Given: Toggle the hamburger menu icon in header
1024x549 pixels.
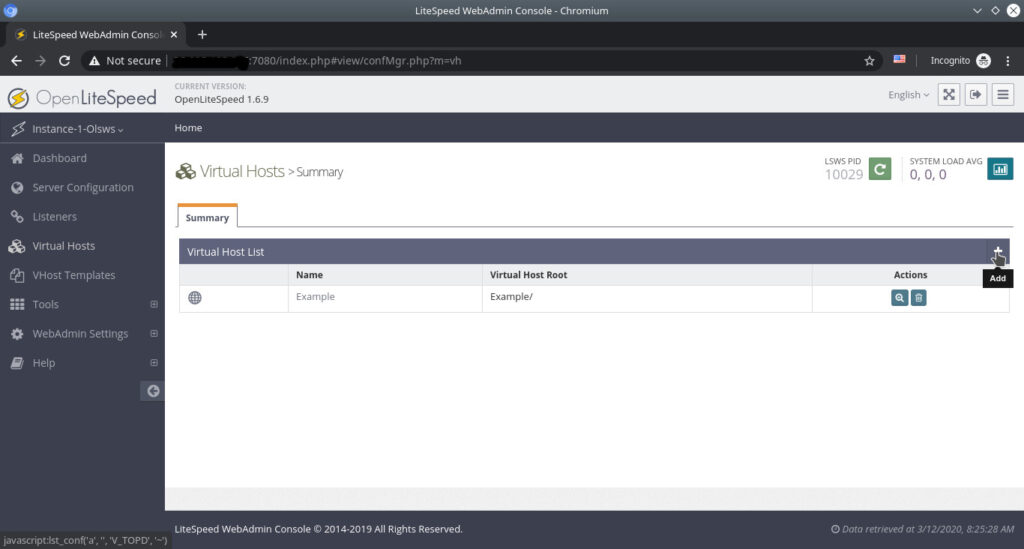Looking at the screenshot, I should 1002,95.
